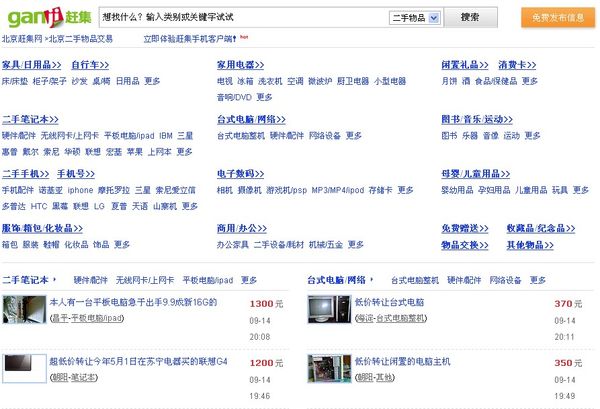
Task: Open the 物品交换 category link
Action: [x=466, y=244]
